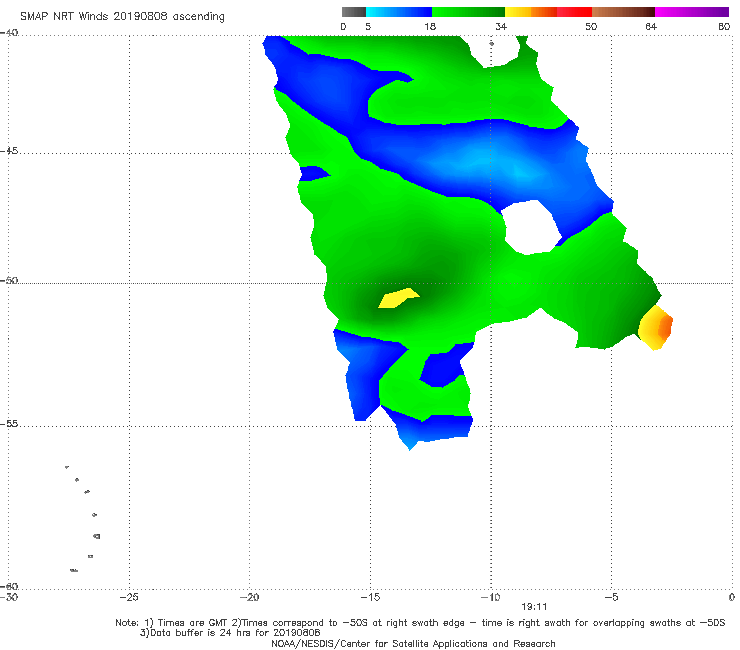Click the brown segment of the color bar
Screen dimensions: 740x650
[623, 12]
